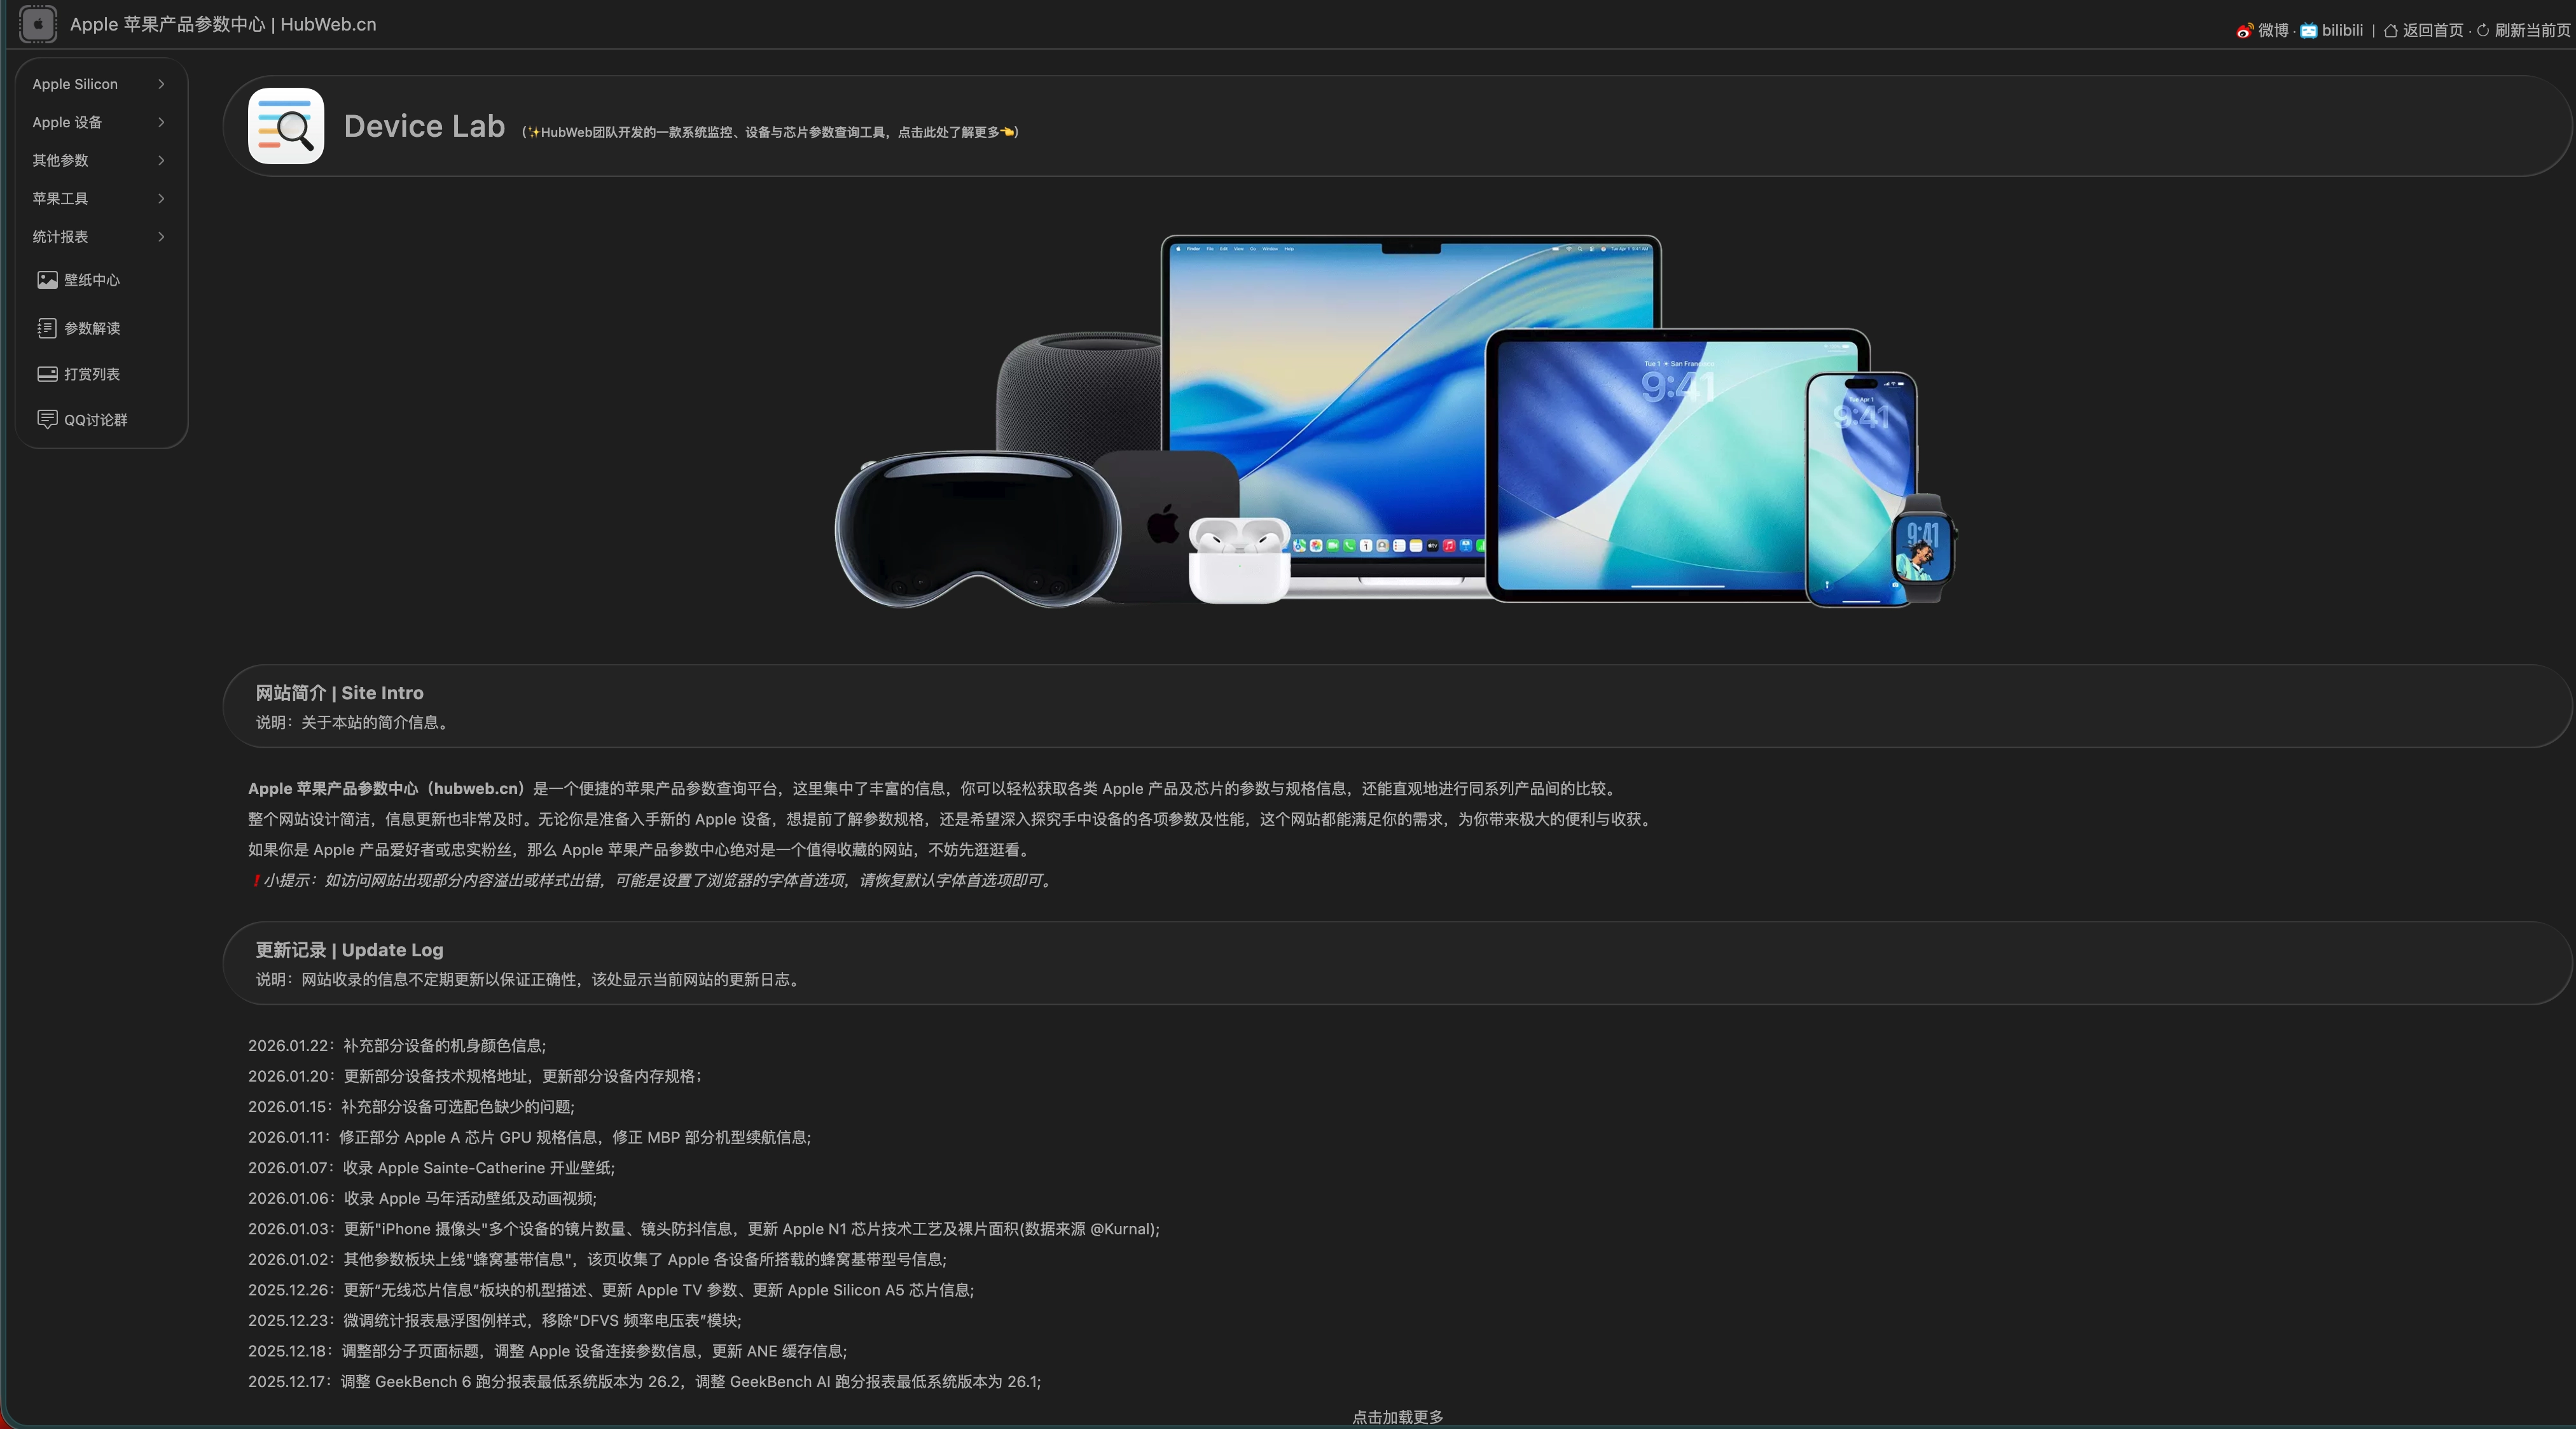Click the site title Apple 苹果产品参数中心
The image size is (2576, 1429).
click(223, 24)
